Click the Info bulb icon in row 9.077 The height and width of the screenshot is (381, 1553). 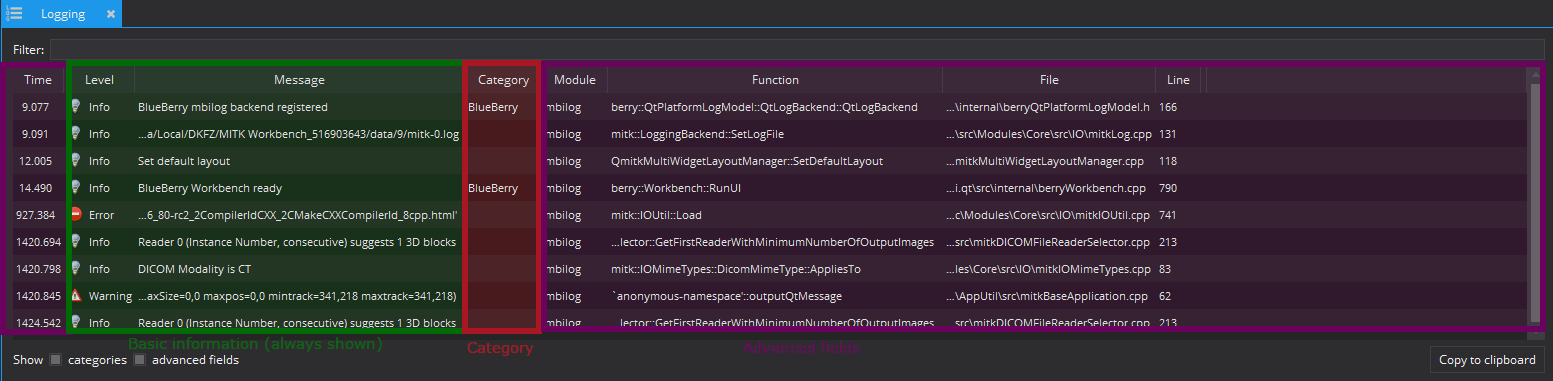76,106
